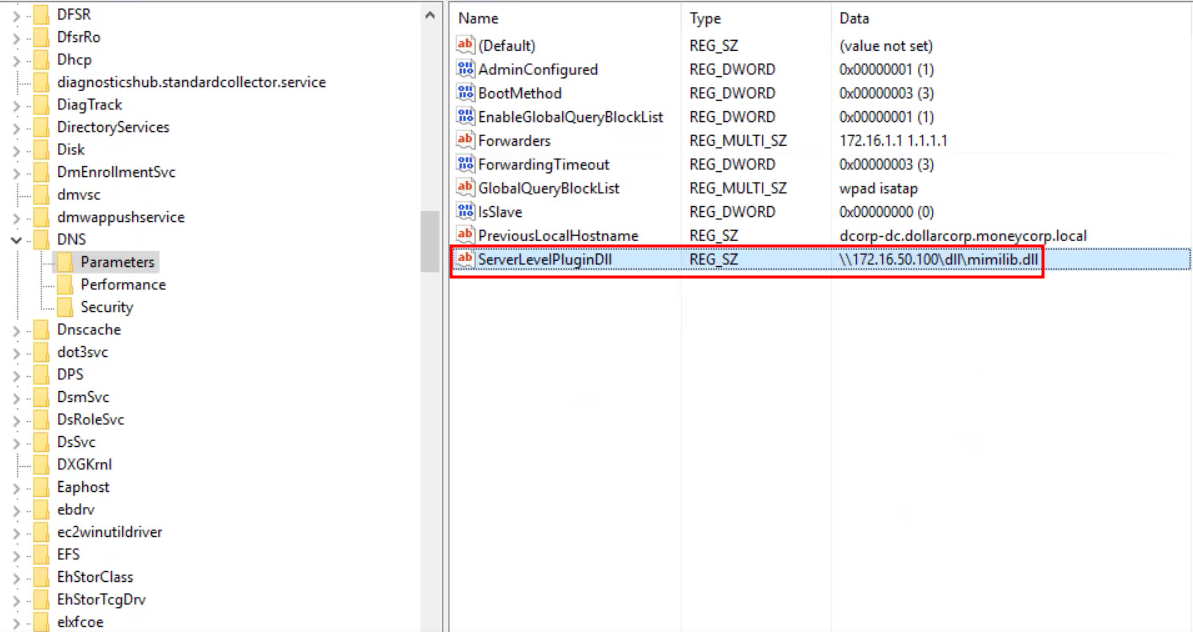This screenshot has height=632, width=1193.
Task: Click the DFSR folder icon
Action: point(42,14)
